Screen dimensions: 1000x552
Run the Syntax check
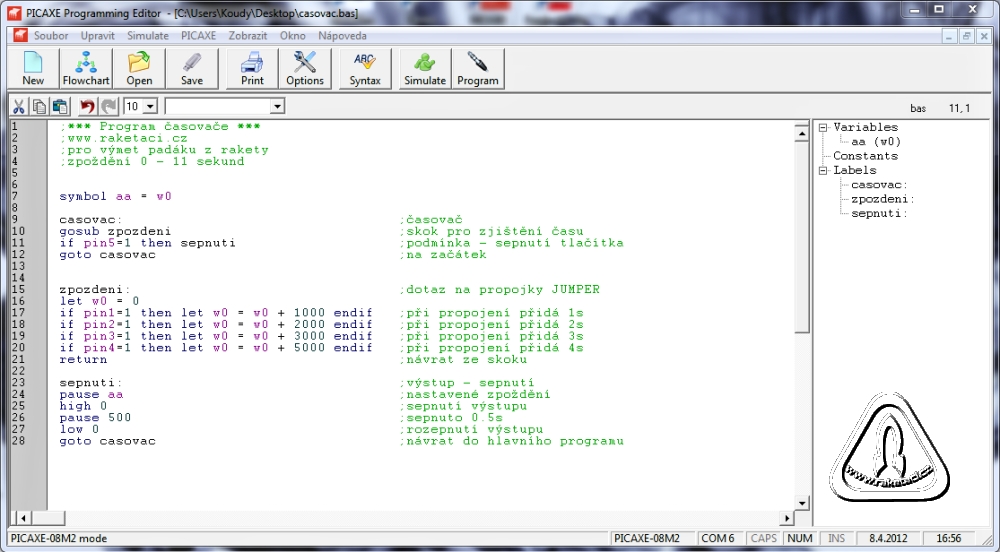pos(365,68)
